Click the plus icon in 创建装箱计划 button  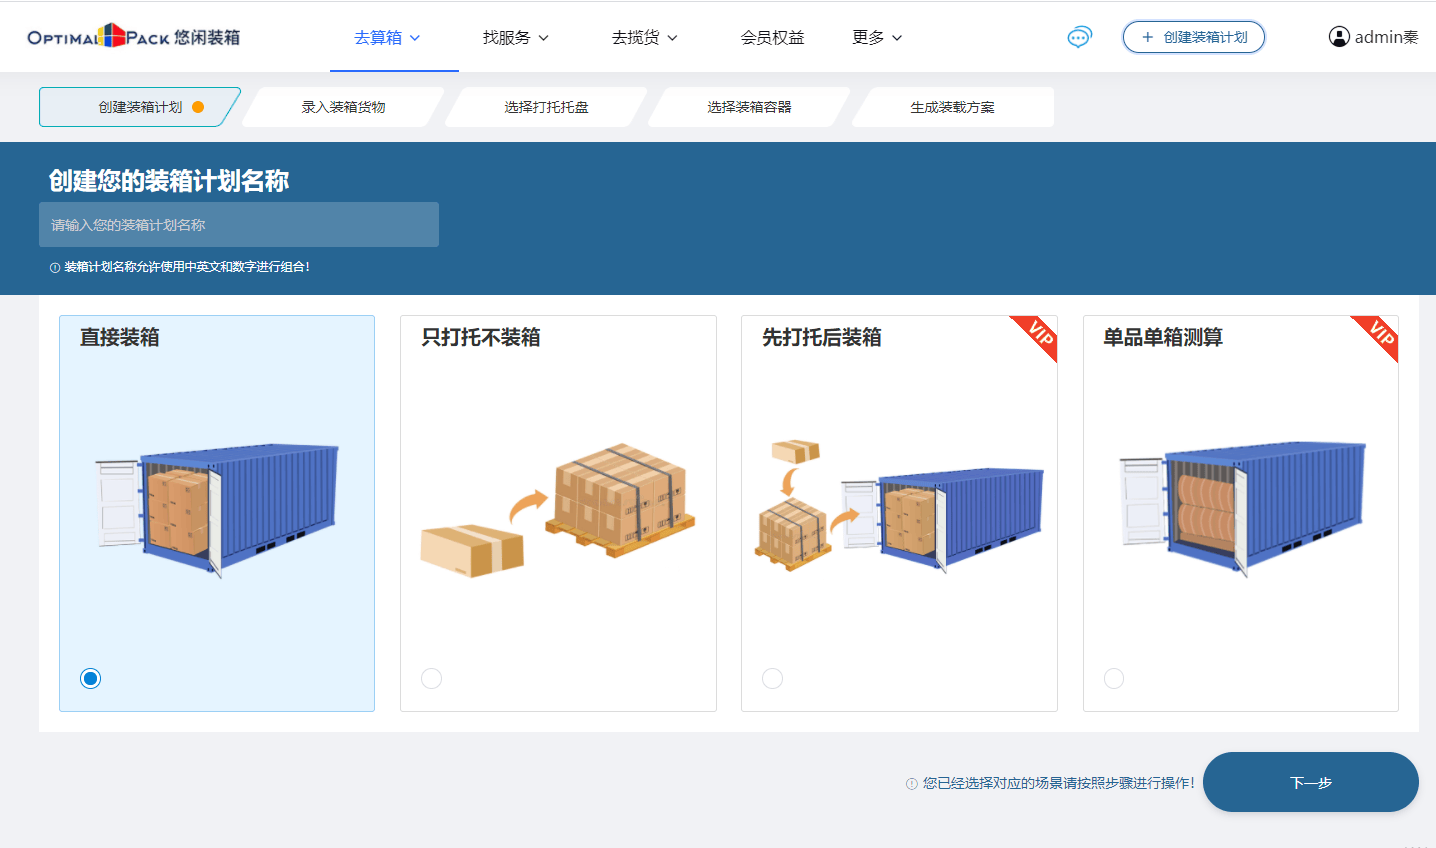click(x=1148, y=36)
